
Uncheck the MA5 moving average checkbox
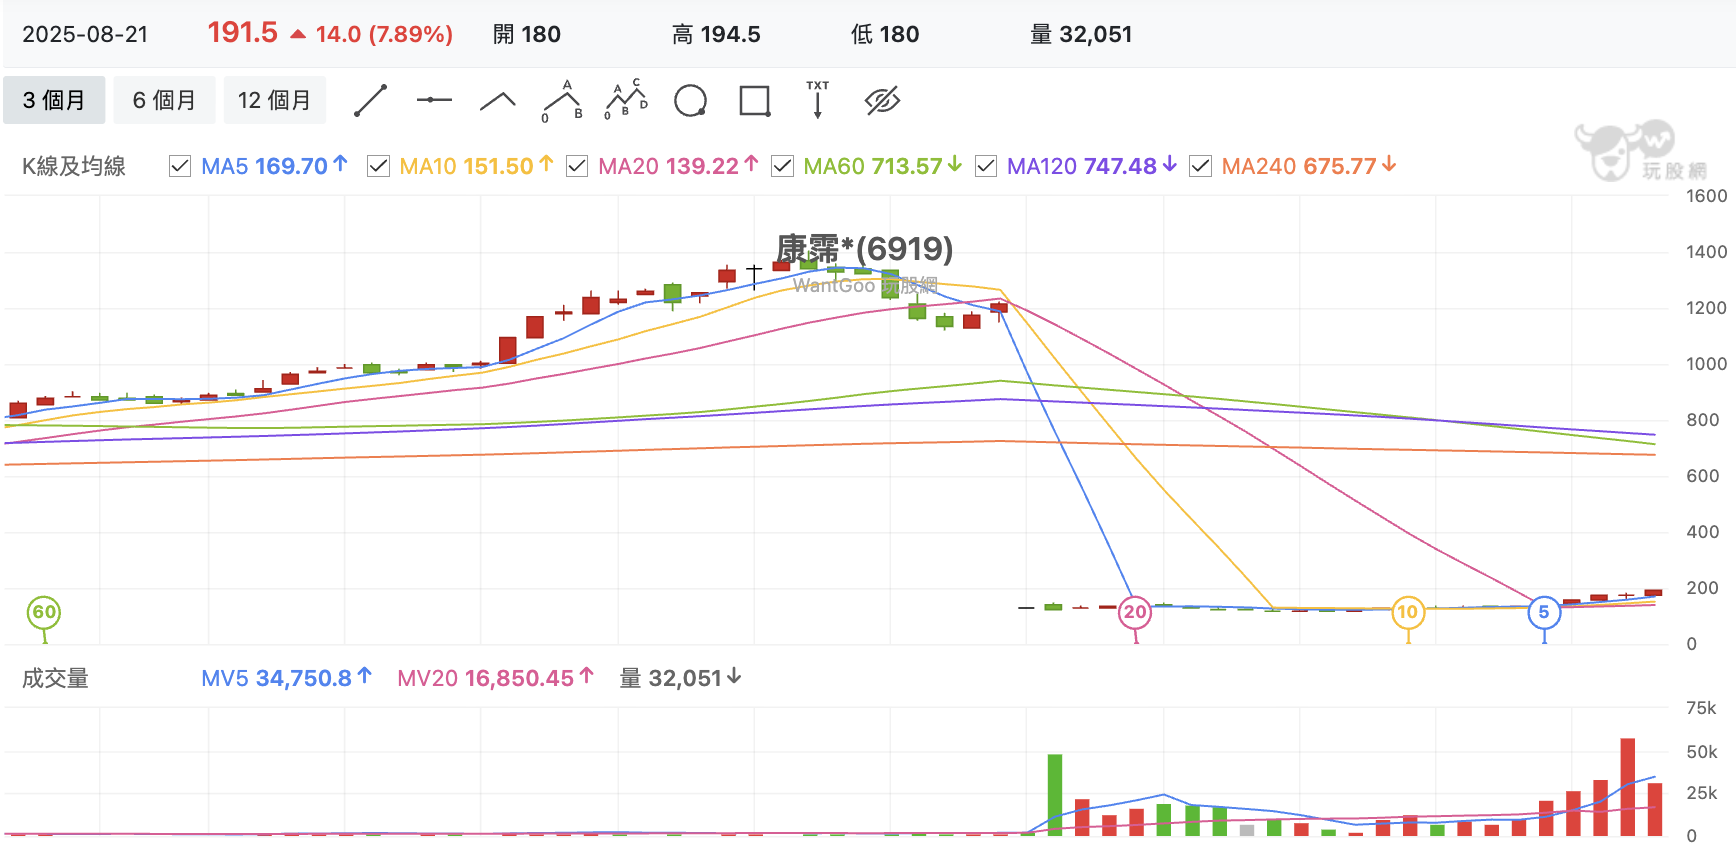[180, 166]
